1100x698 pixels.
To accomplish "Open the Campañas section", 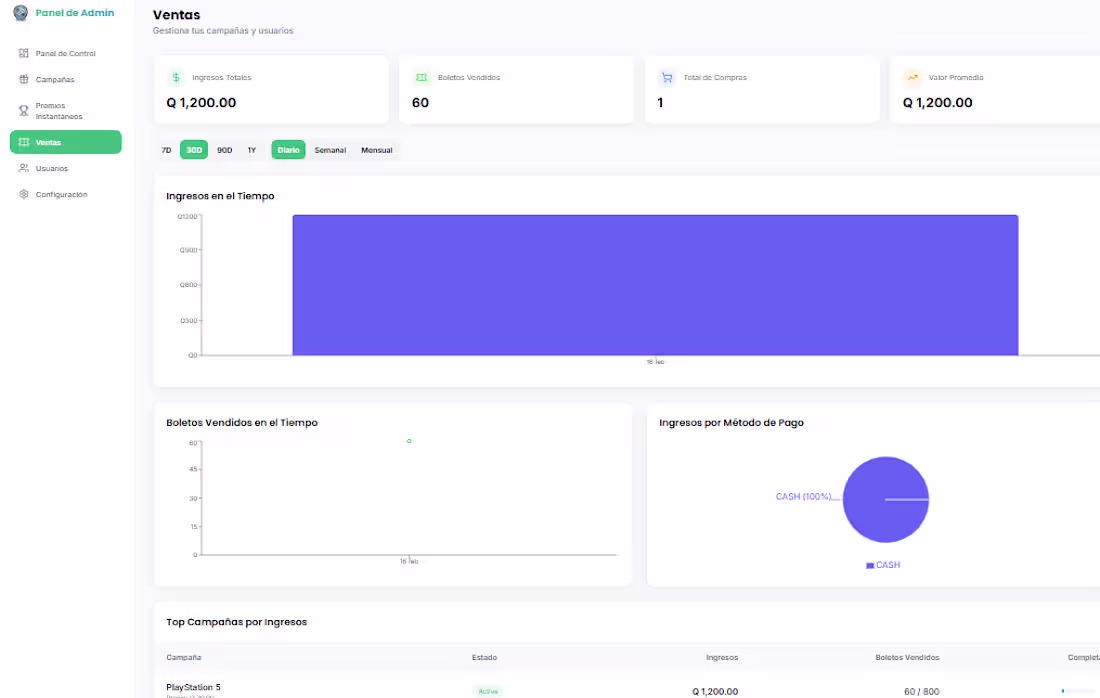I will pyautogui.click(x=65, y=79).
